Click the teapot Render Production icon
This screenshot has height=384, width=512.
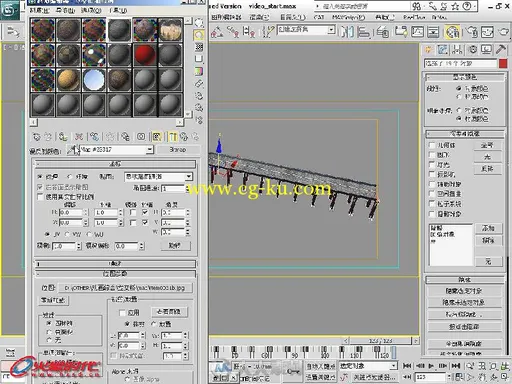(x=503, y=32)
